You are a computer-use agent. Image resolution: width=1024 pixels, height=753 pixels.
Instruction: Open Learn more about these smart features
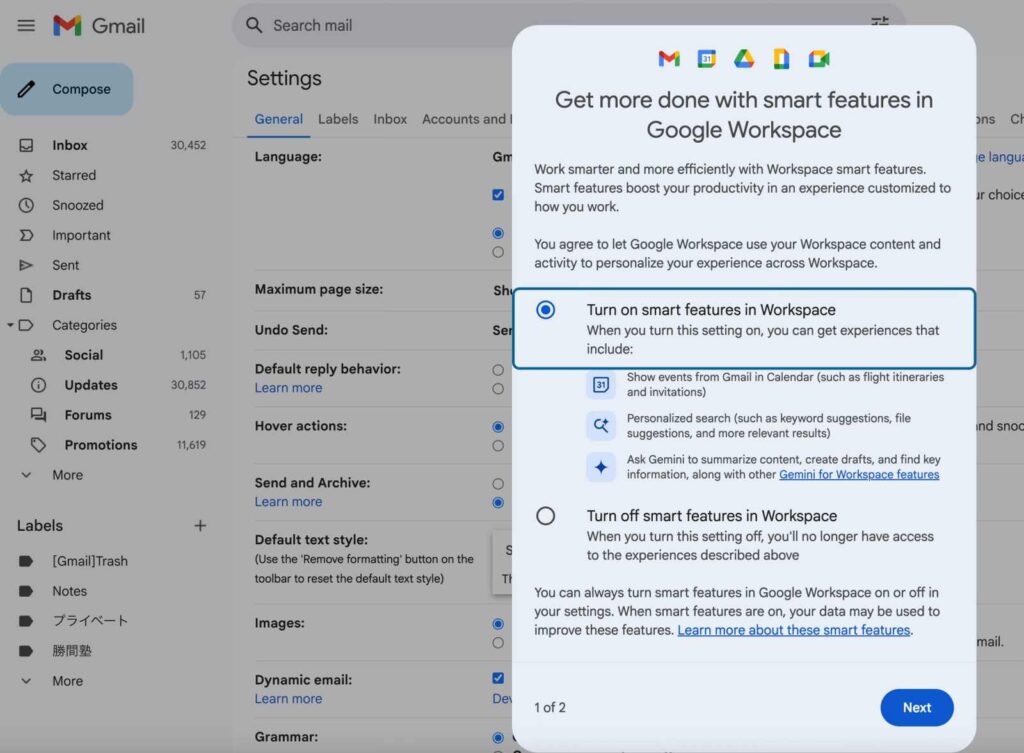tap(793, 630)
